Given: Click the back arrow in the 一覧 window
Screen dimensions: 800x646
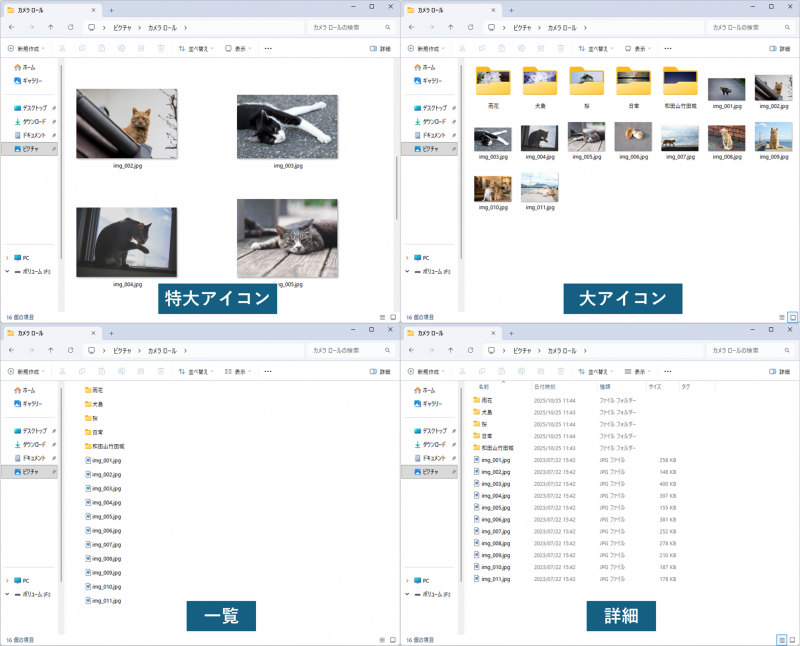Looking at the screenshot, I should click(10, 351).
